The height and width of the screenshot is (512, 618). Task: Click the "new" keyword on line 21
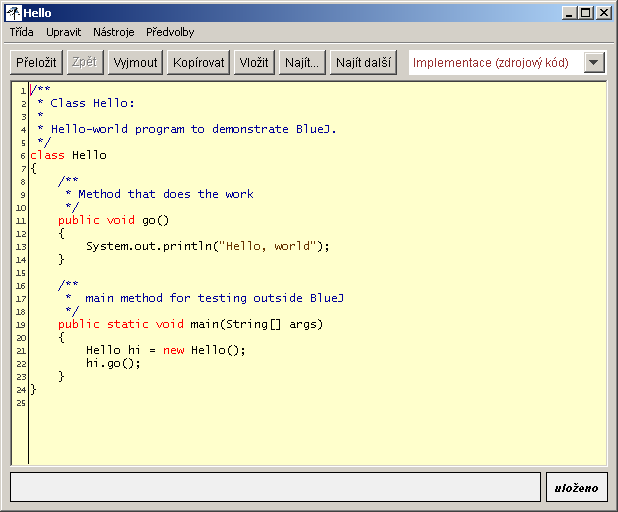point(173,350)
